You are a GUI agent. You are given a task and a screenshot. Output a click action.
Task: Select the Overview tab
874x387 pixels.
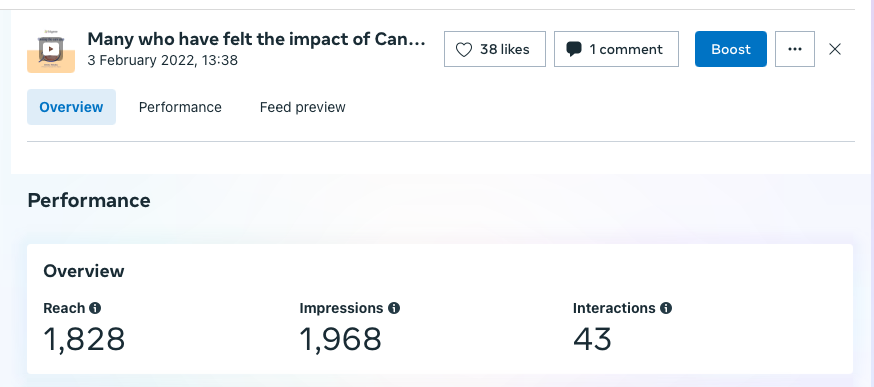click(x=71, y=107)
